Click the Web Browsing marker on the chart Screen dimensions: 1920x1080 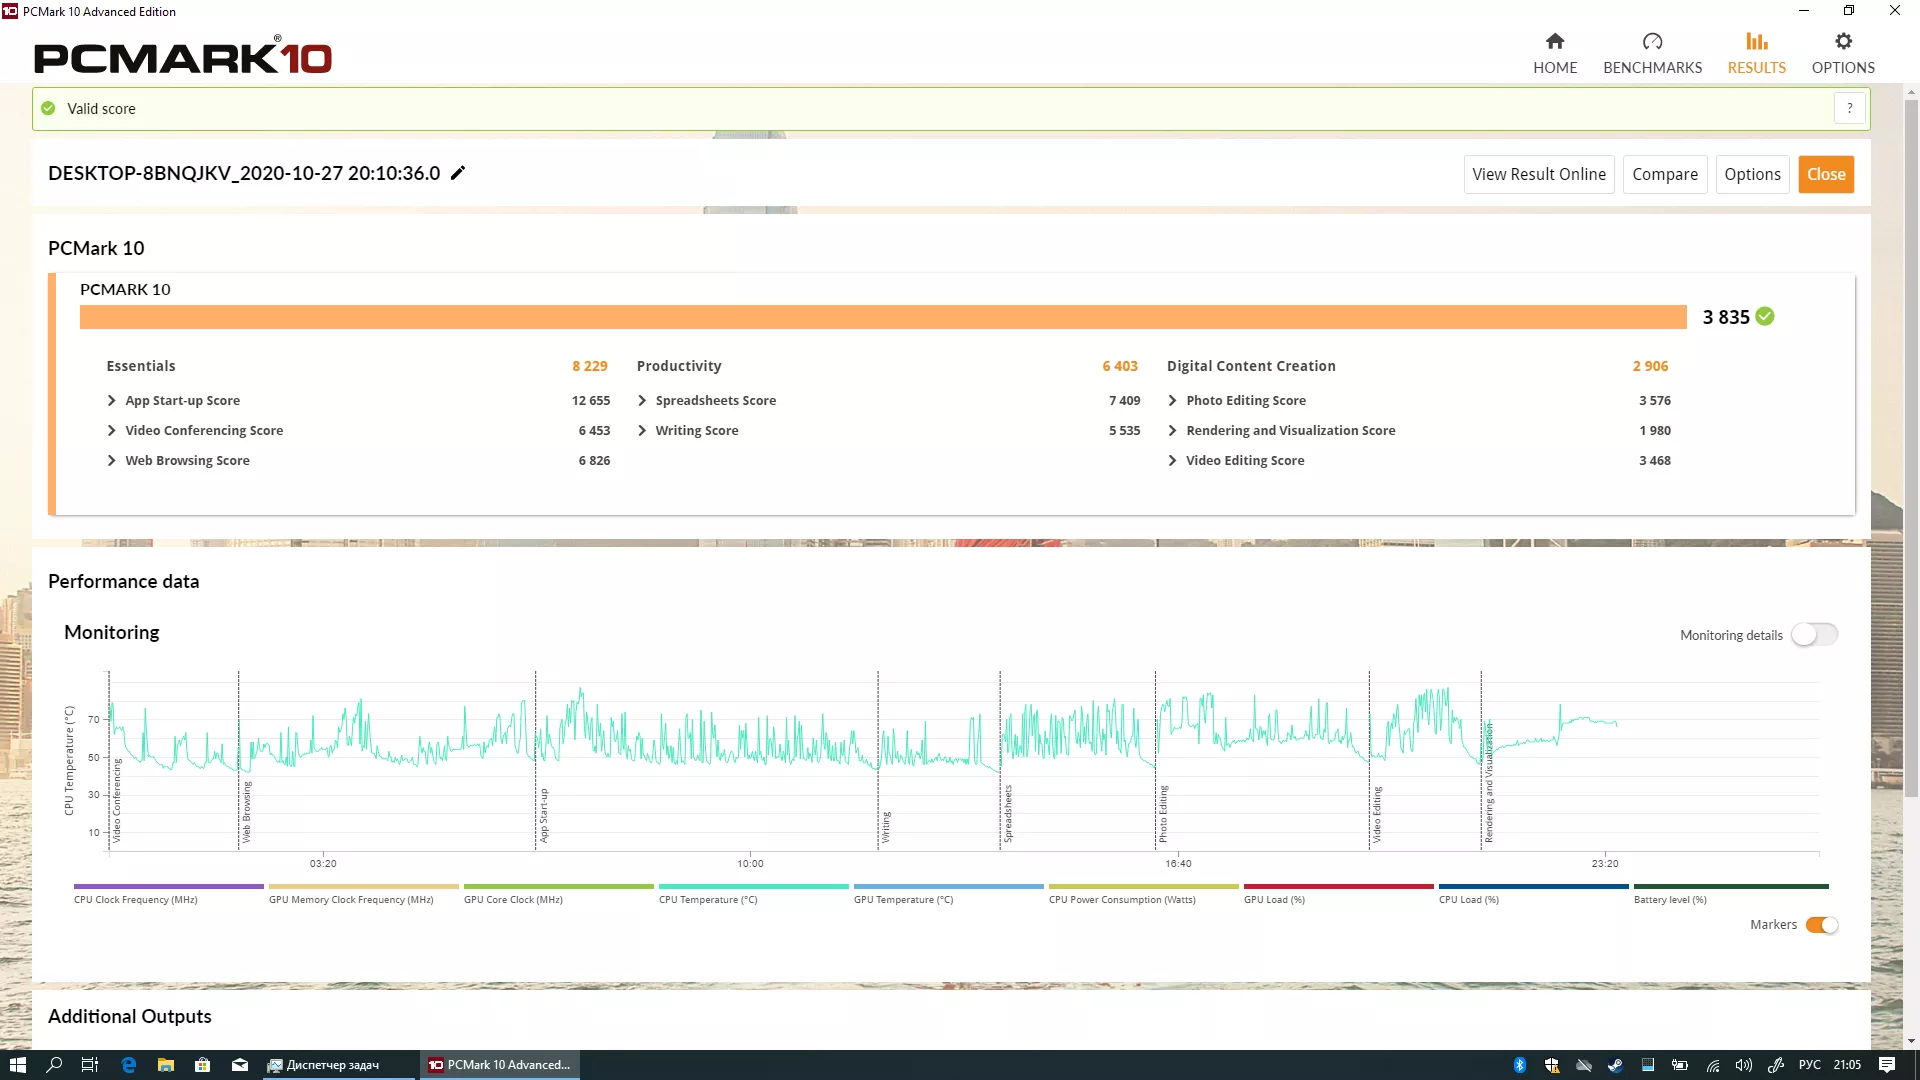pyautogui.click(x=246, y=812)
